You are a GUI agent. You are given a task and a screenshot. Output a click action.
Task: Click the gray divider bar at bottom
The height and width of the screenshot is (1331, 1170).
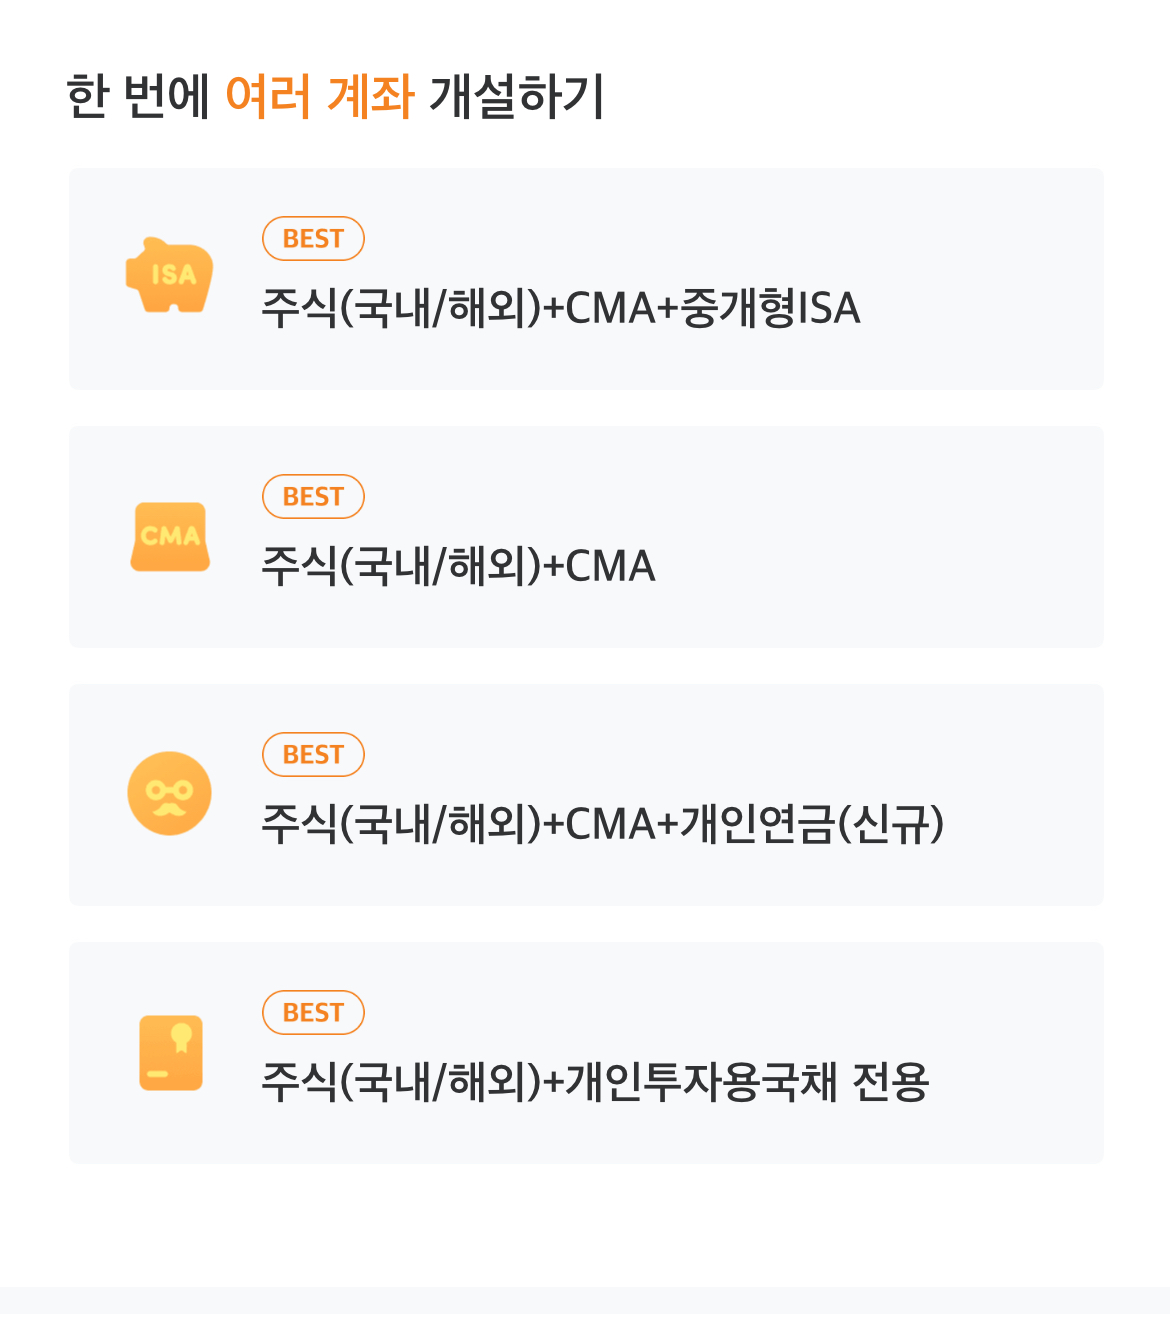click(585, 1300)
